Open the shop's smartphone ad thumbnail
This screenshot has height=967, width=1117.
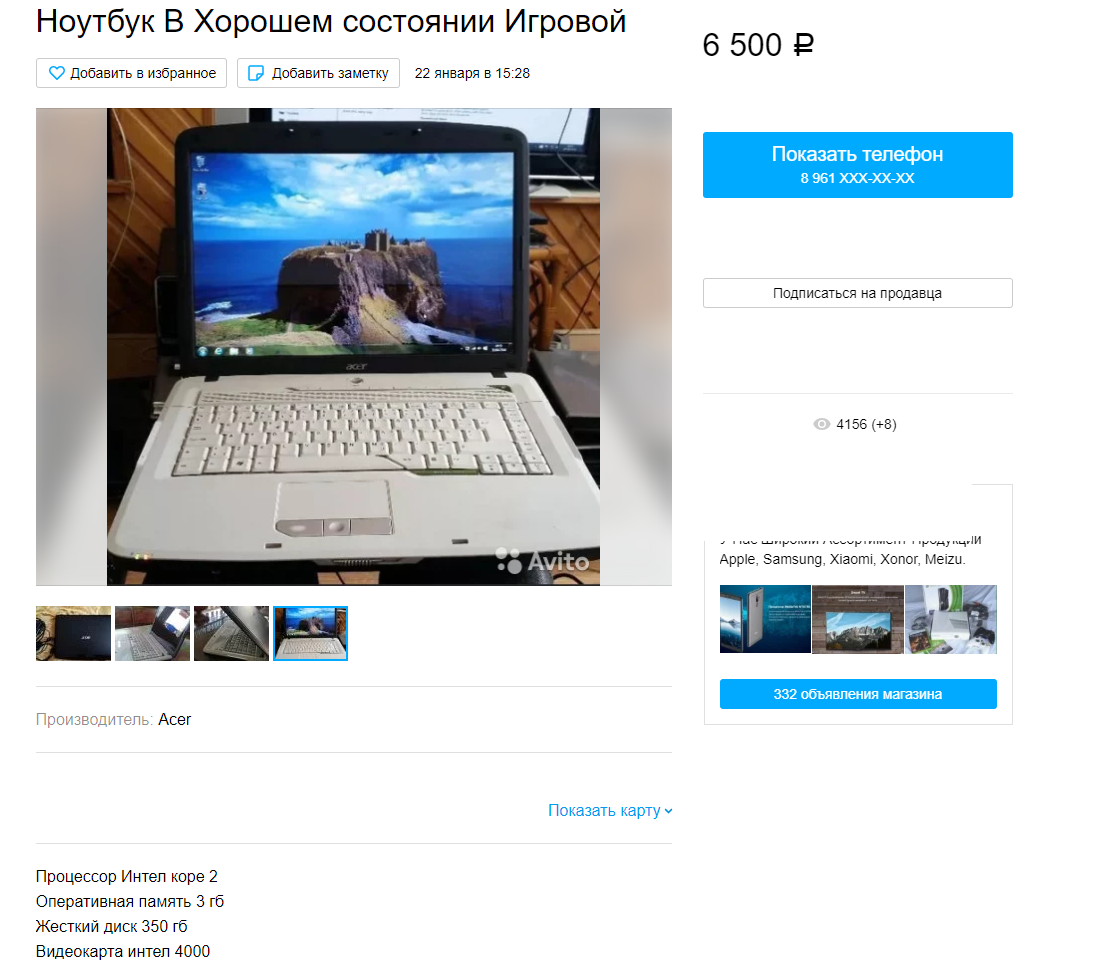tap(765, 619)
